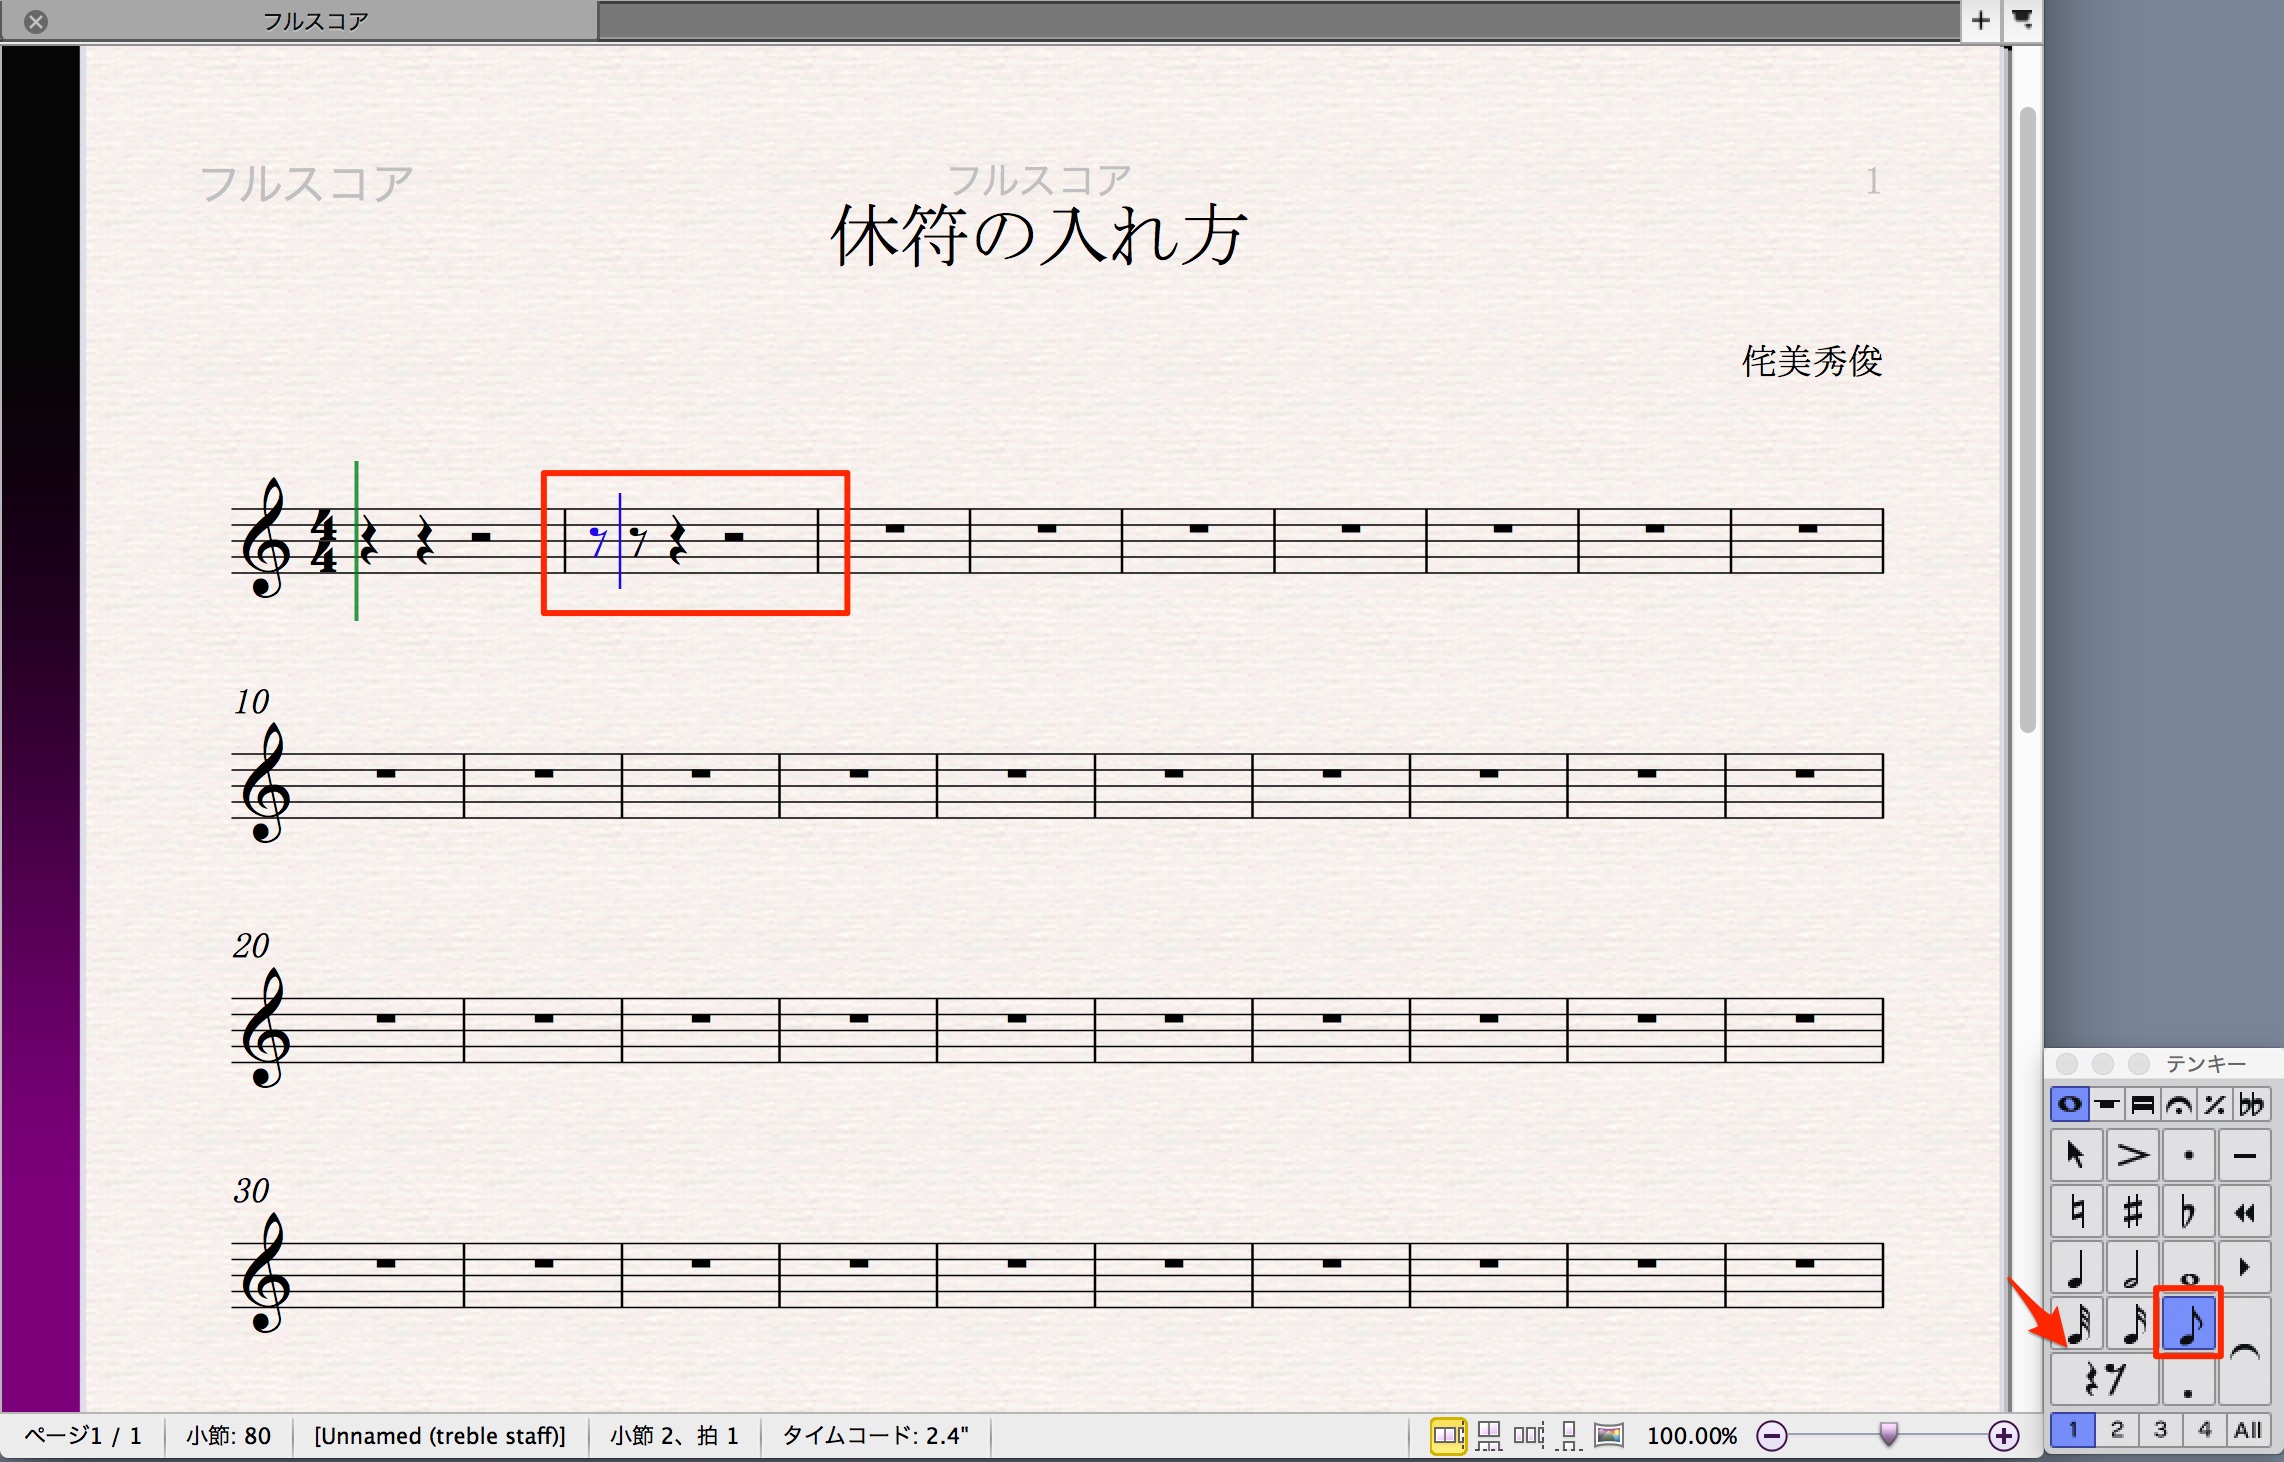This screenshot has height=1462, width=2284.
Task: Switch keypad to the Accidentals (double flat) layout
Action: pyautogui.click(x=2251, y=1105)
